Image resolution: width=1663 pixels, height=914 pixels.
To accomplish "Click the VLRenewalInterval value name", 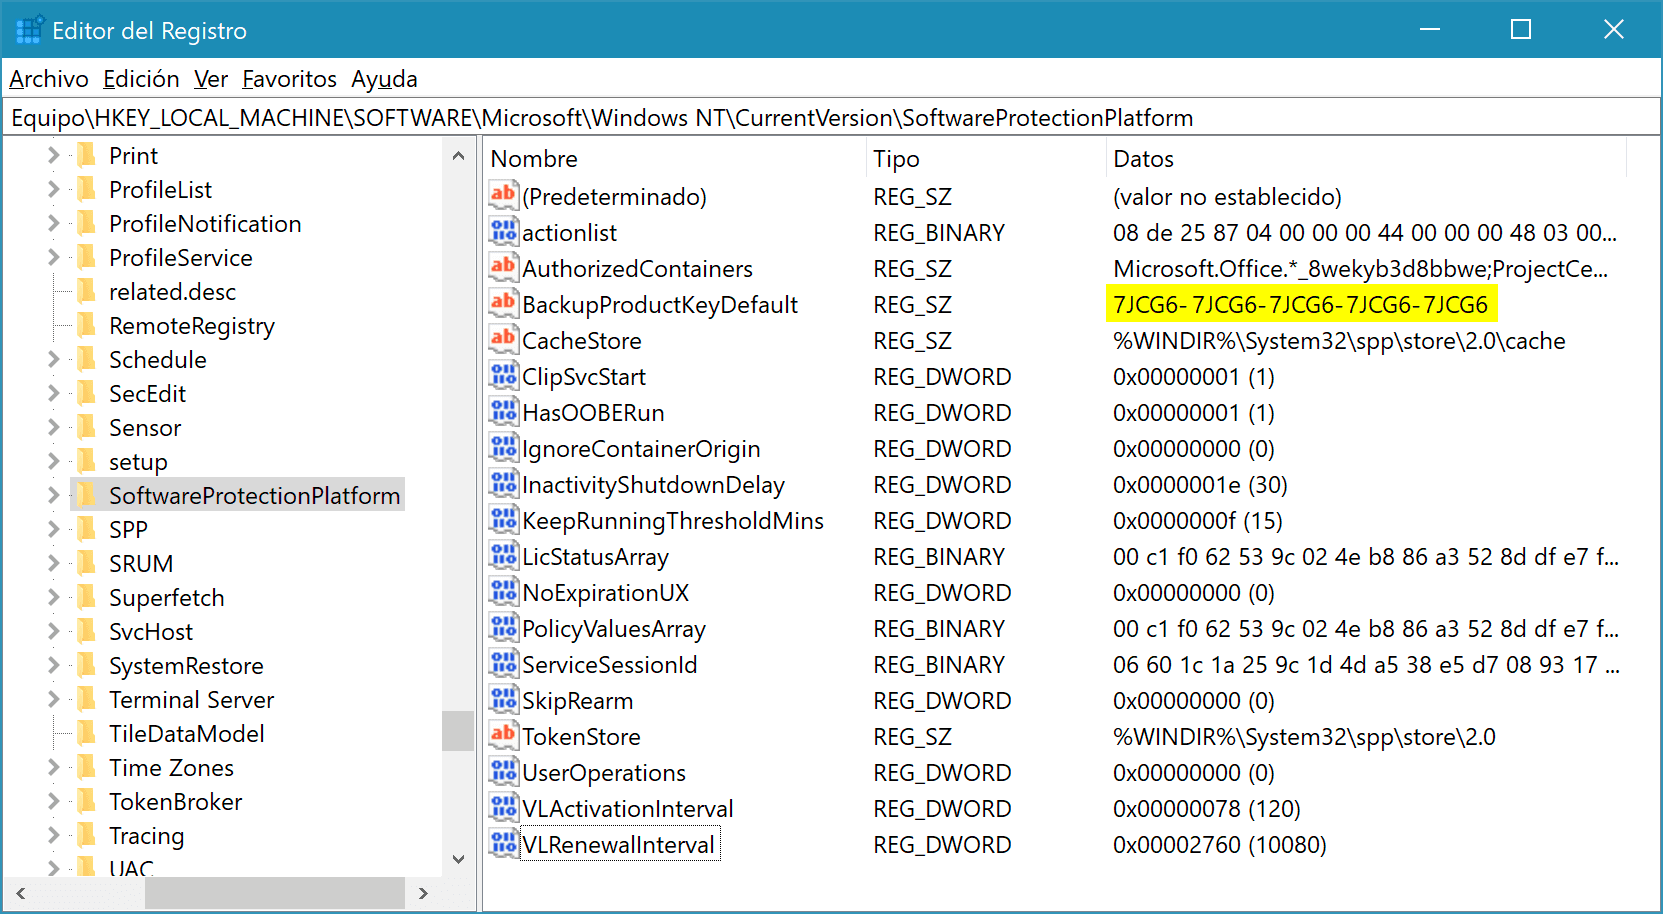I will (618, 845).
